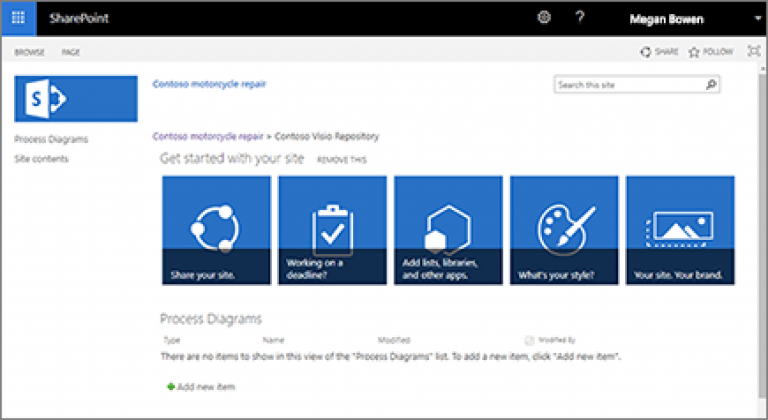Click the Share sync icon

tap(646, 51)
